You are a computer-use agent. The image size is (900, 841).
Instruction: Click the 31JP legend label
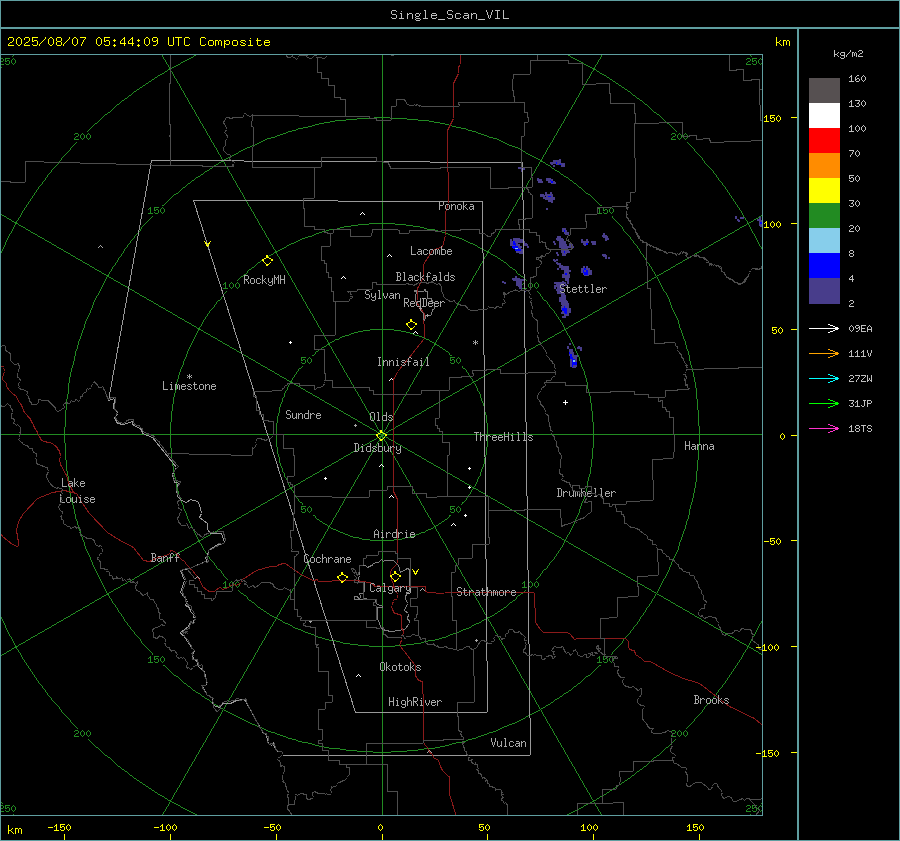(860, 404)
